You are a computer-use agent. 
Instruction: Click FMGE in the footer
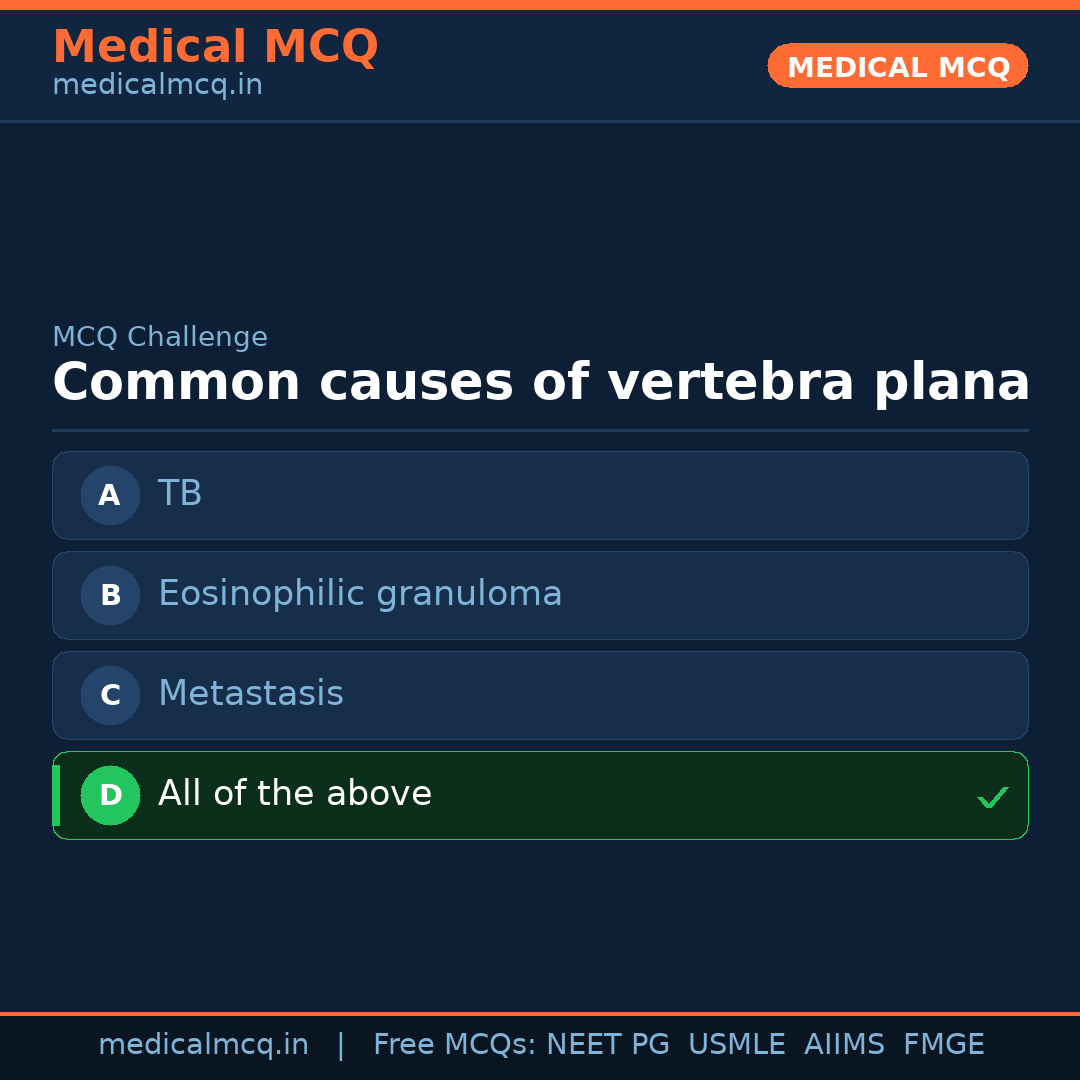pos(943,1045)
